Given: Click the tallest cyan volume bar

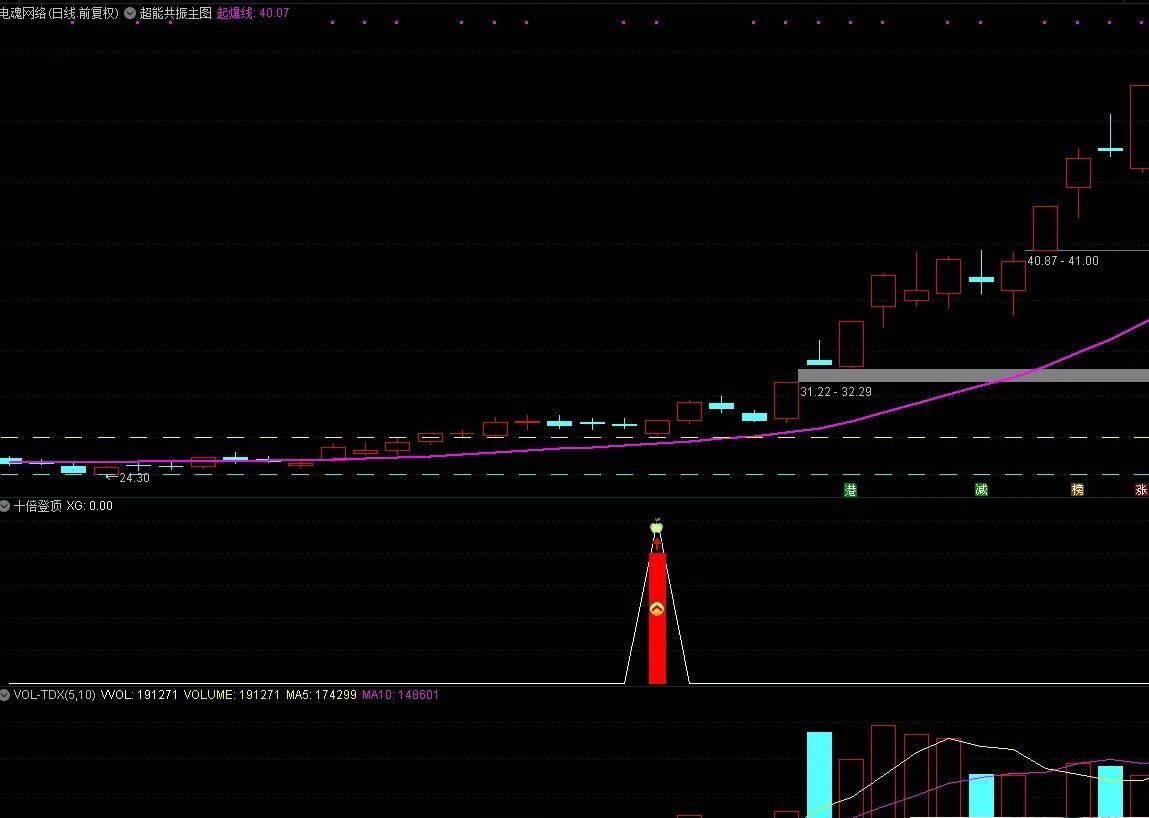Looking at the screenshot, I should (819, 773).
